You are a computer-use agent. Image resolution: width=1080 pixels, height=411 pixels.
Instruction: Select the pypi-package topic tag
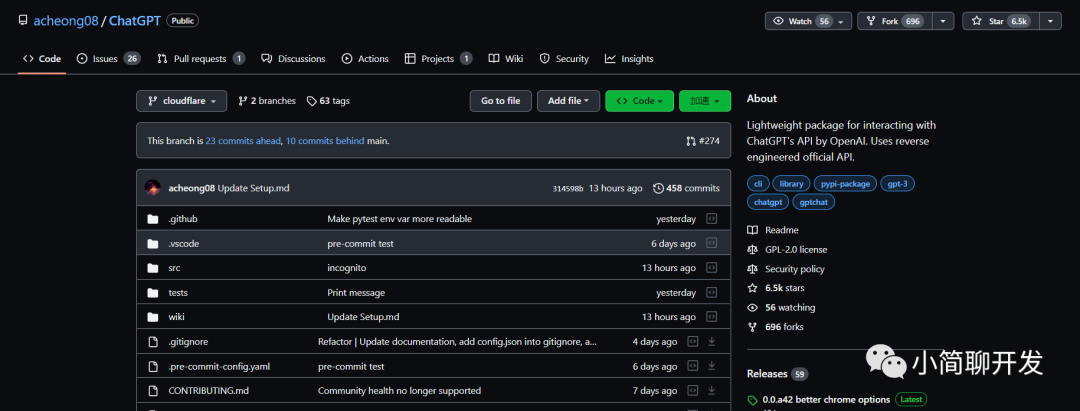(845, 184)
